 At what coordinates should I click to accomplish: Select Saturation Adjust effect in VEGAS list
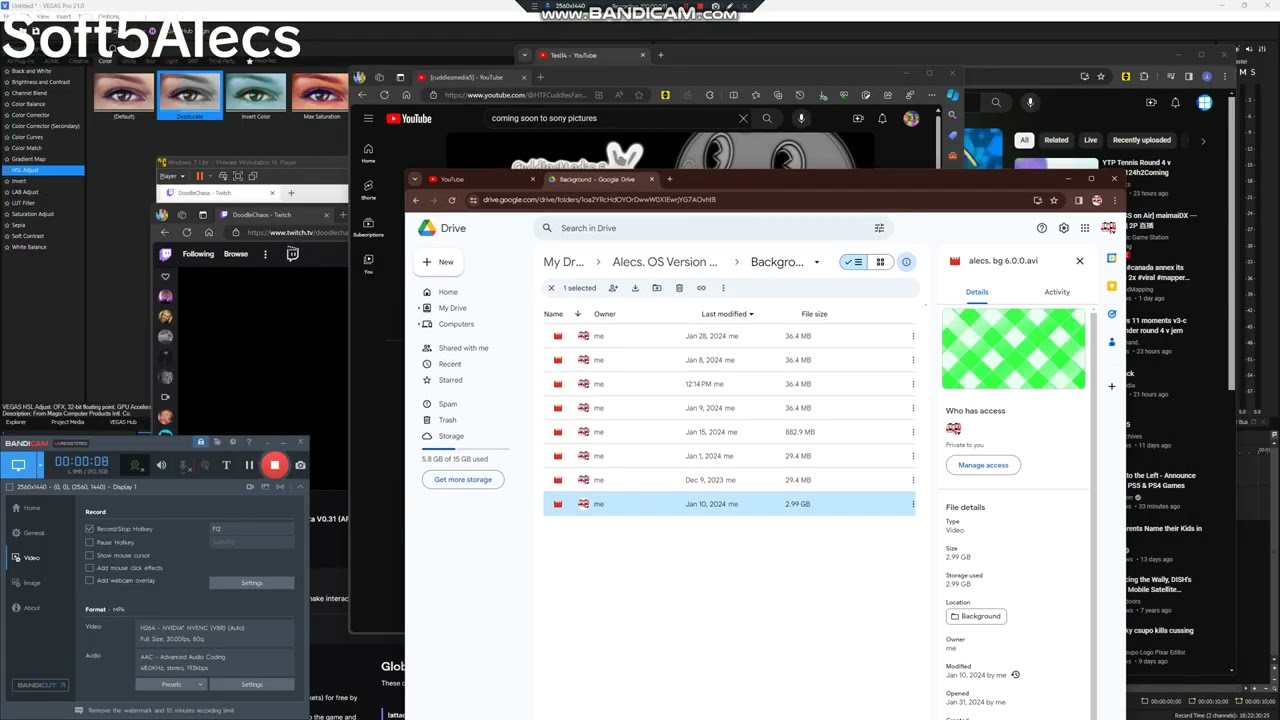33,214
